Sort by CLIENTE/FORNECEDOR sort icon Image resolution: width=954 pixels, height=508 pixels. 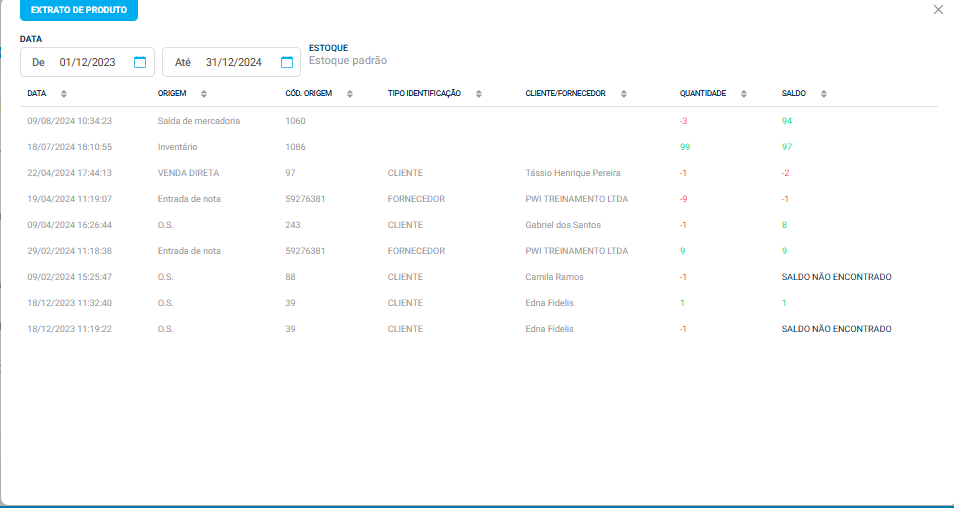624,94
